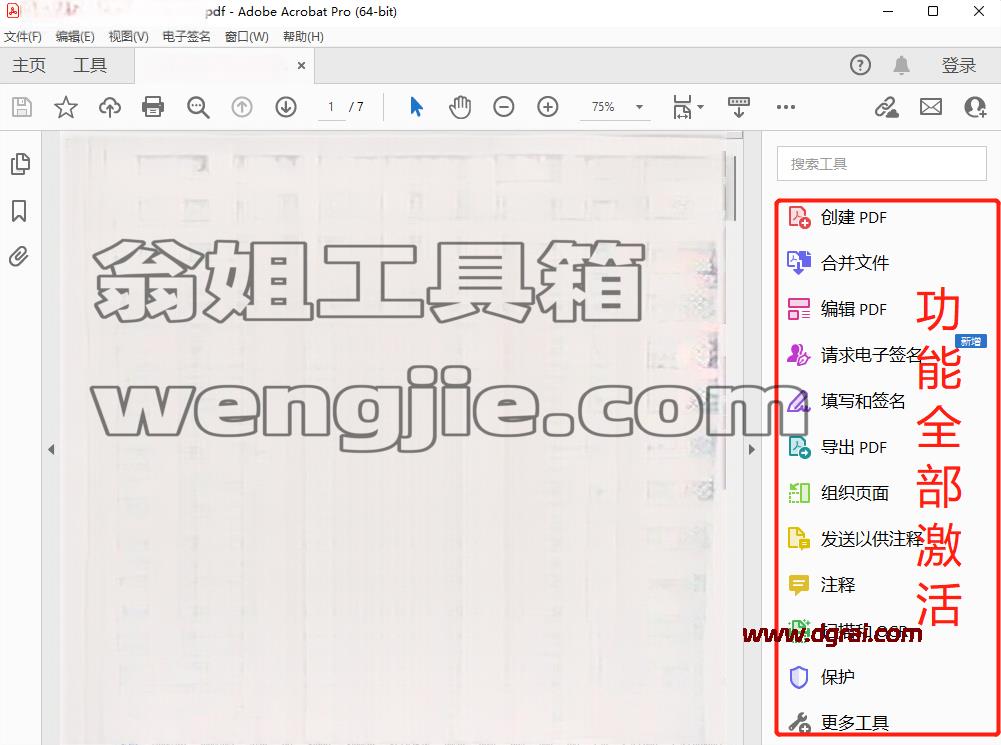Activate the arrow selection tool

(416, 107)
